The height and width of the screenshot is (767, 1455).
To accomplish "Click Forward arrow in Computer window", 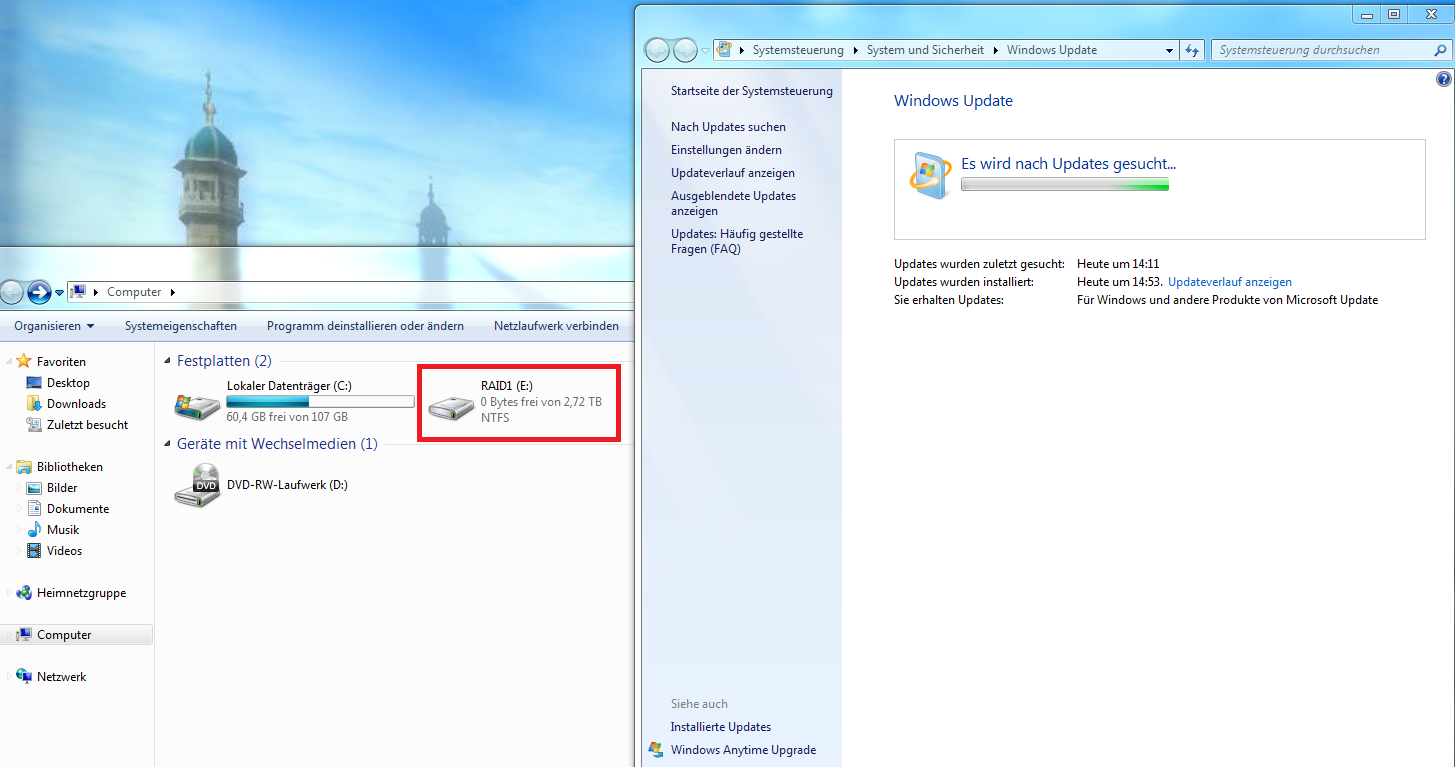I will pyautogui.click(x=38, y=292).
